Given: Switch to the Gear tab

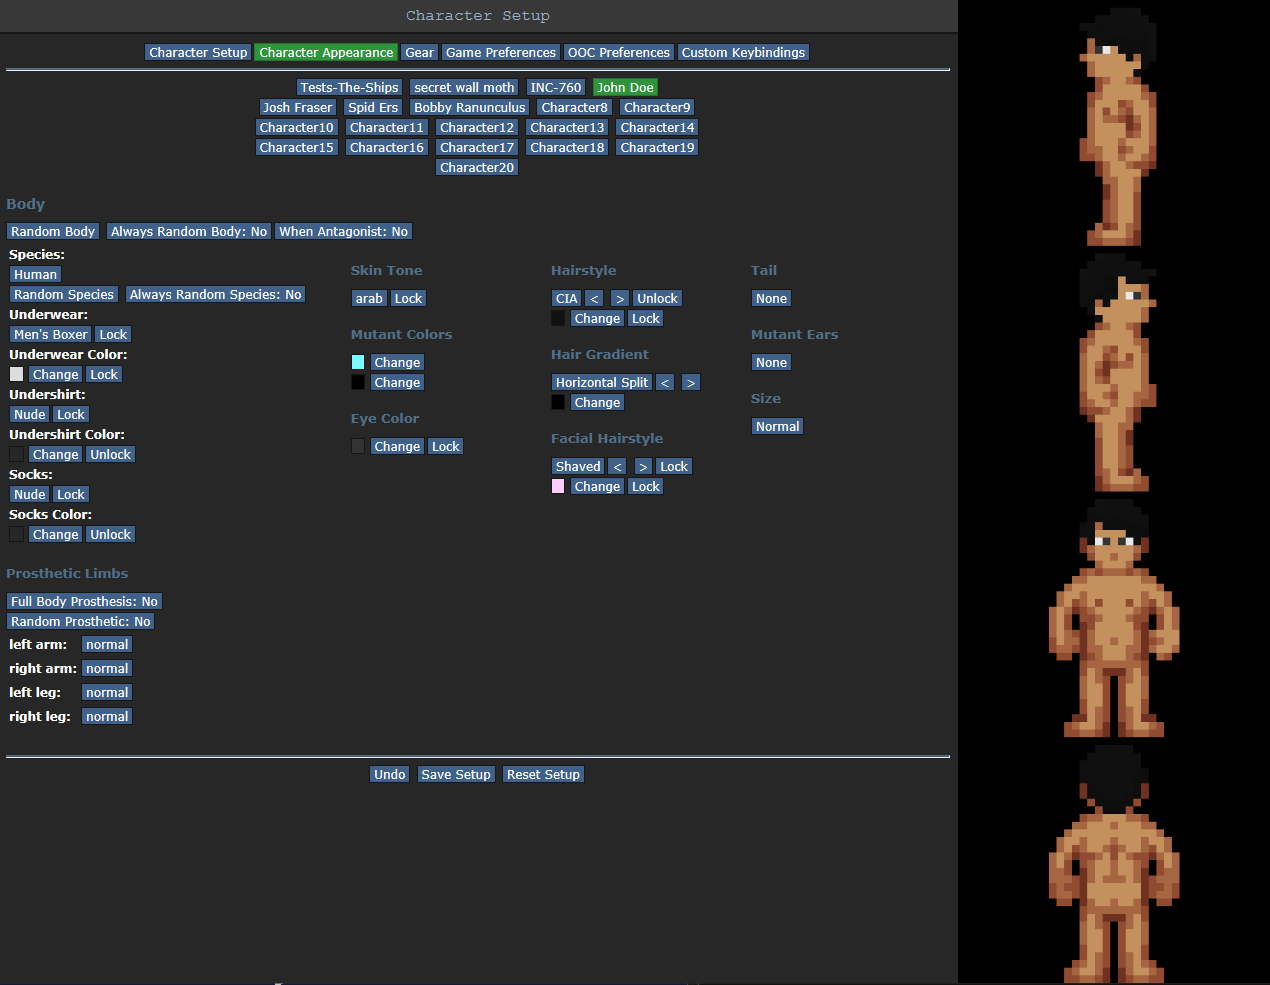Looking at the screenshot, I should click(x=419, y=53).
